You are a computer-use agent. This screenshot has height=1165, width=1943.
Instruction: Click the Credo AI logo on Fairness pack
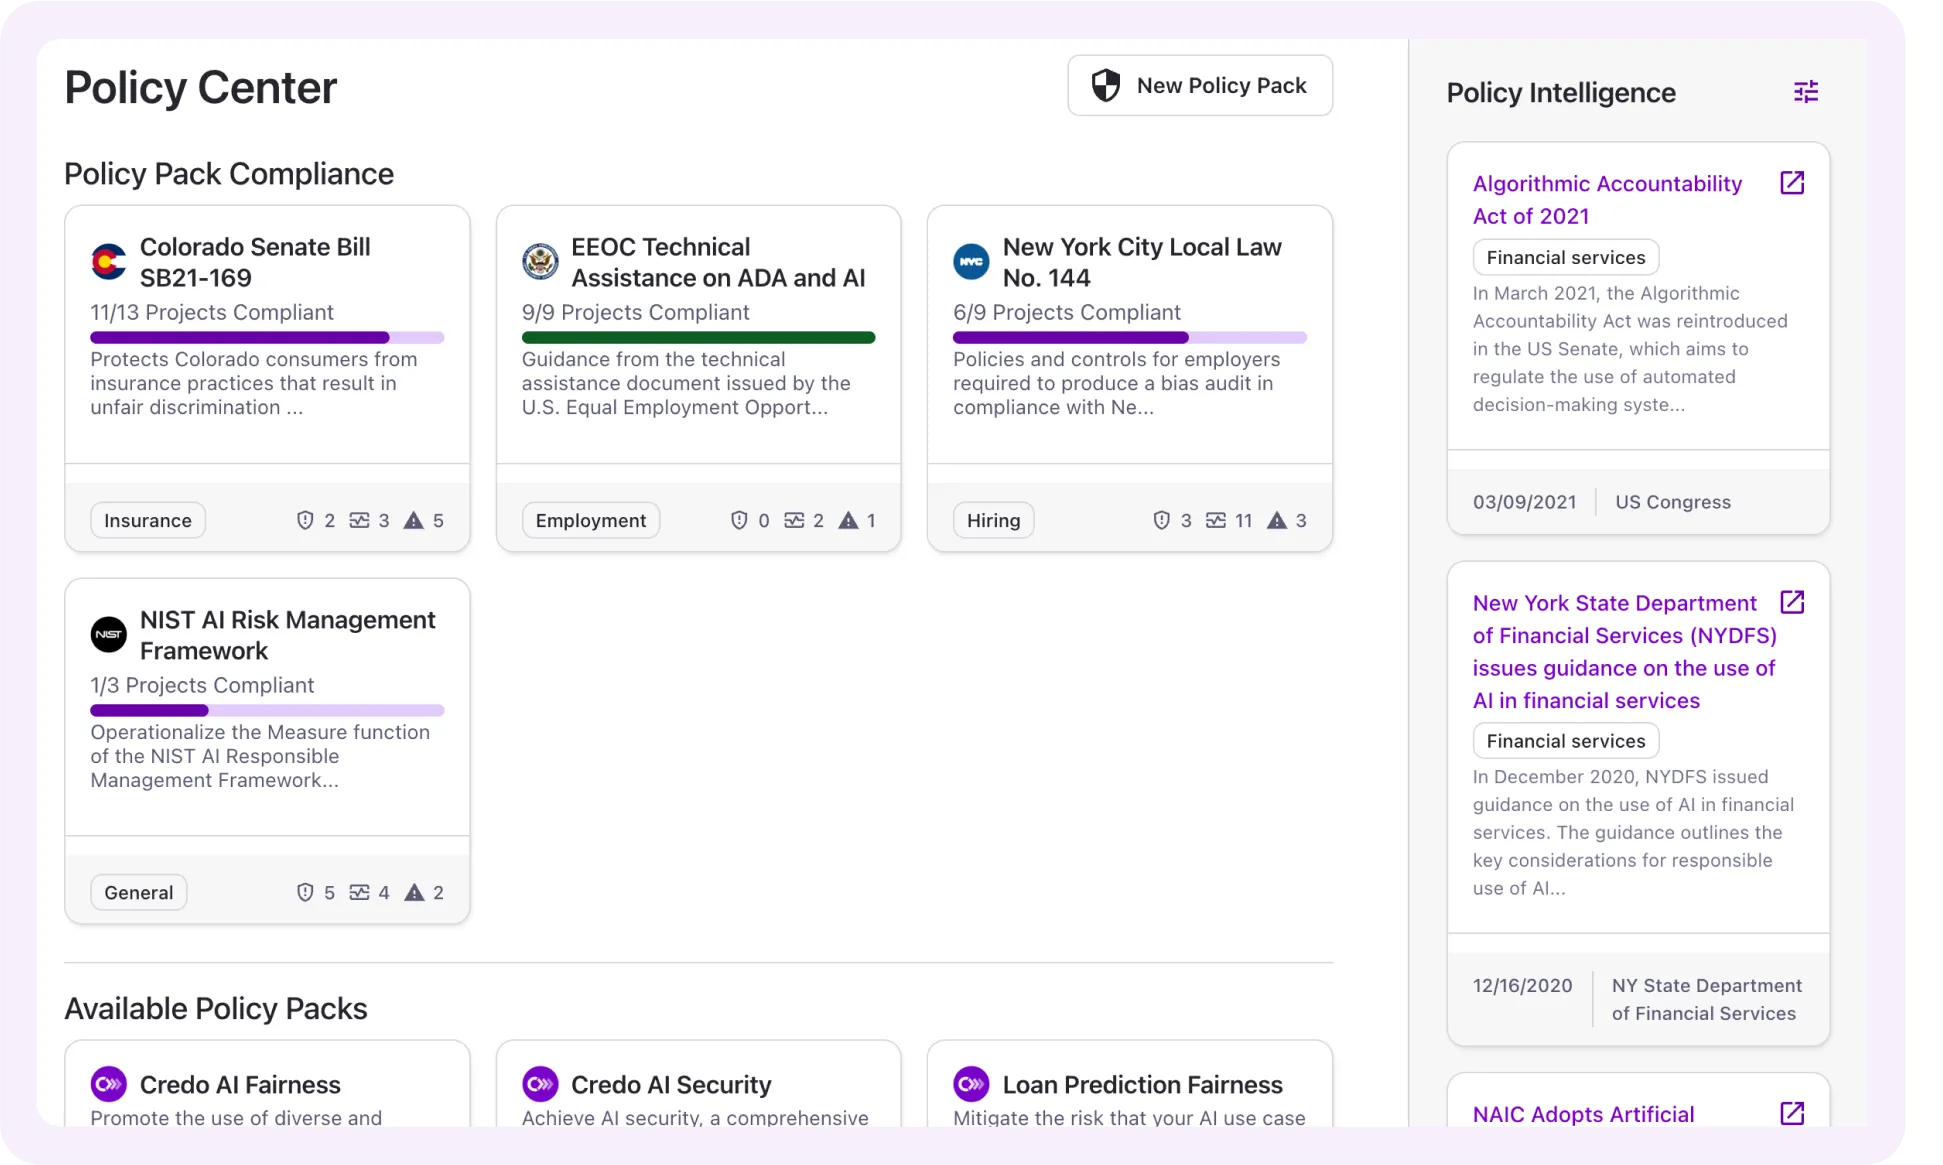point(110,1084)
